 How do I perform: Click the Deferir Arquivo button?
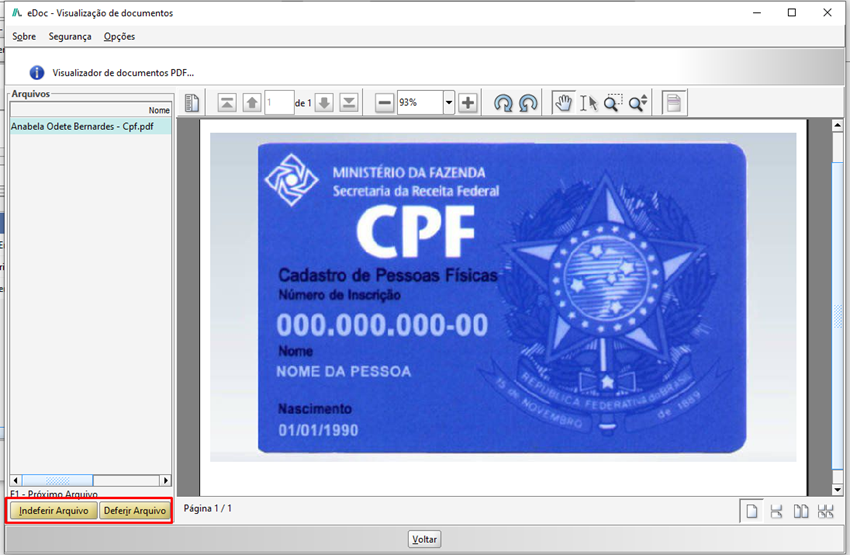coord(135,511)
